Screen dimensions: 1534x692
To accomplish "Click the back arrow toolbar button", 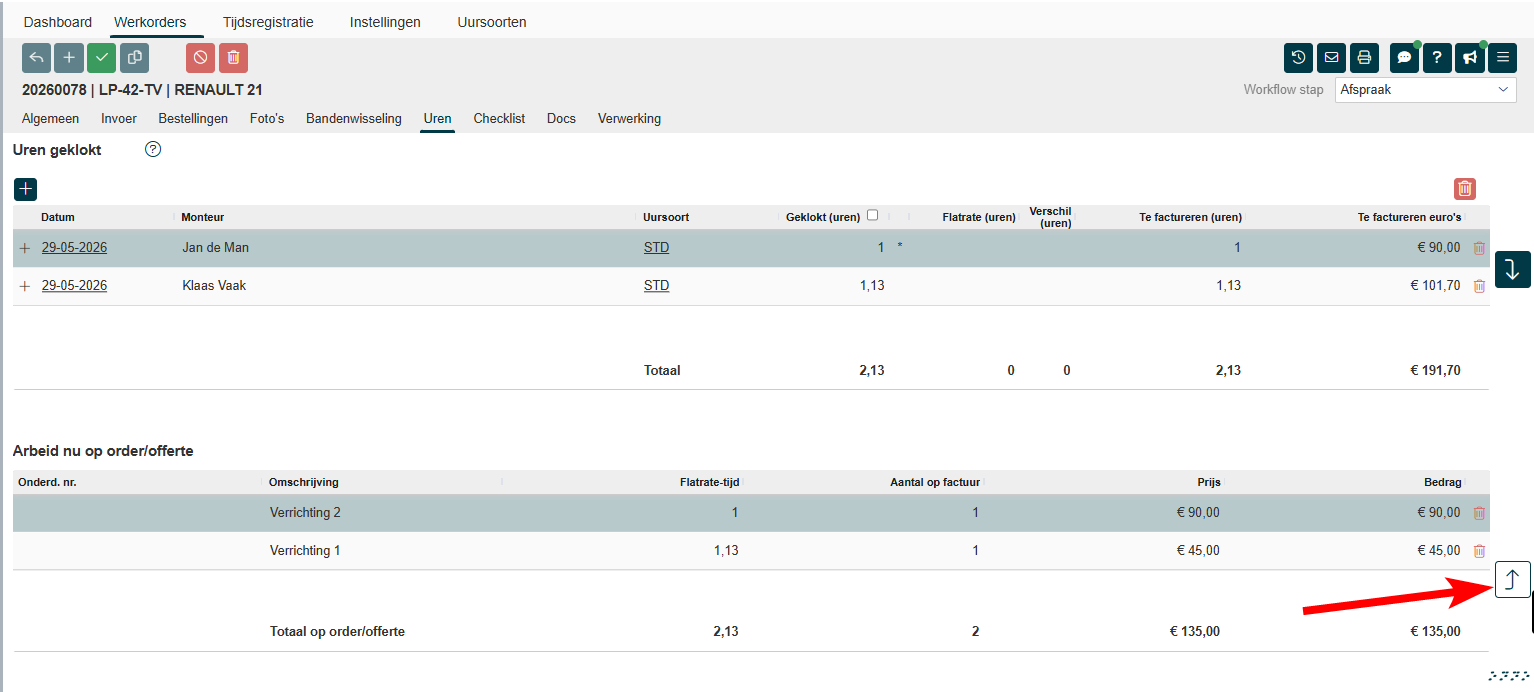I will [x=36, y=58].
